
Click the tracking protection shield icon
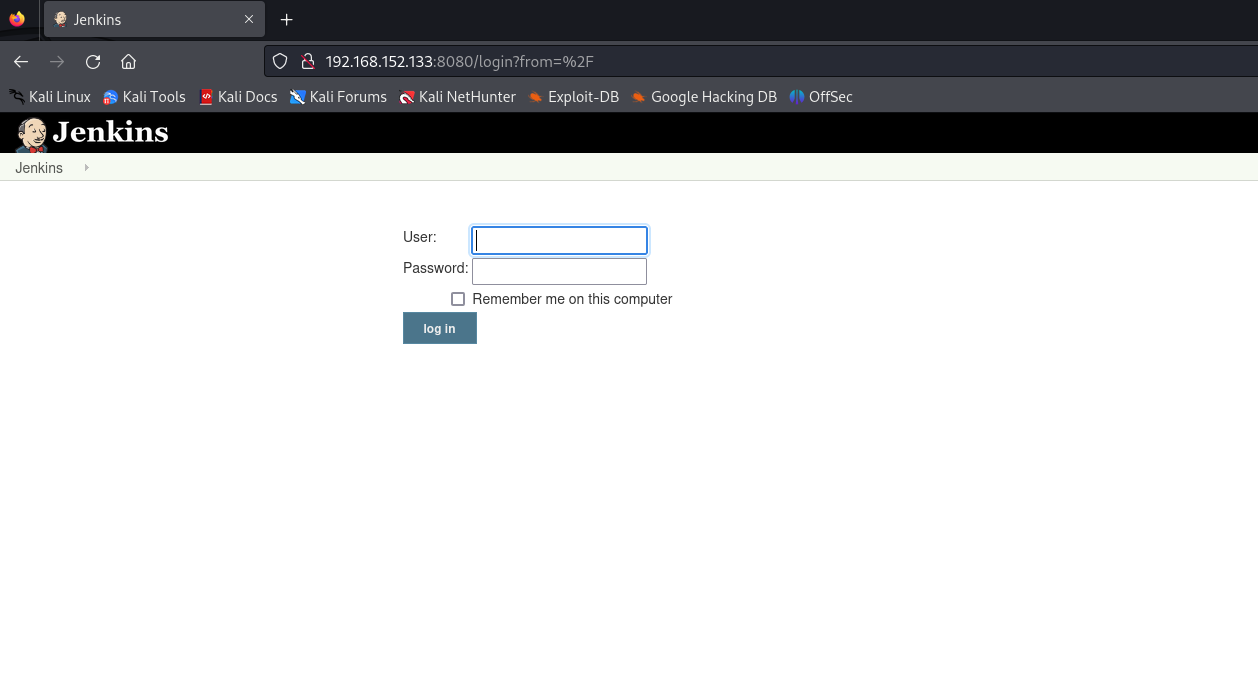[x=281, y=62]
